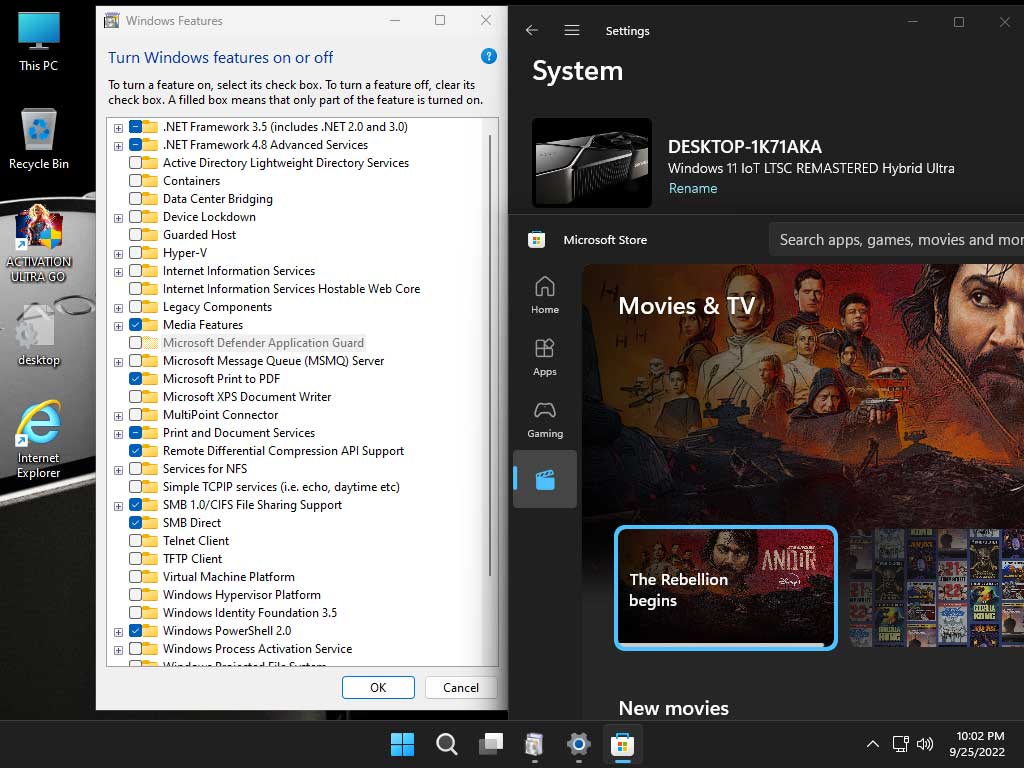Click the Rename link in Settings
This screenshot has height=768, width=1024.
click(692, 188)
